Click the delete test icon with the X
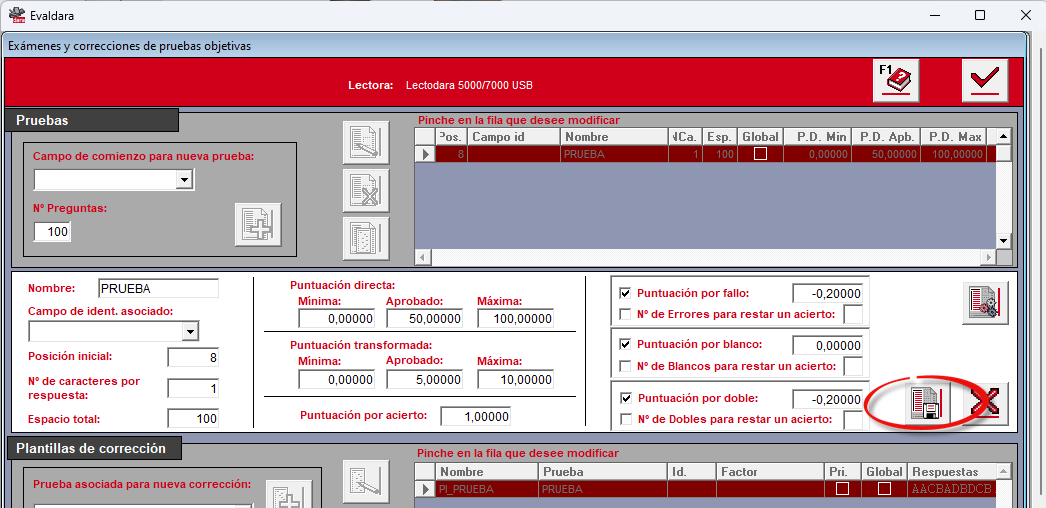1046x508 pixels. pyautogui.click(x=366, y=191)
